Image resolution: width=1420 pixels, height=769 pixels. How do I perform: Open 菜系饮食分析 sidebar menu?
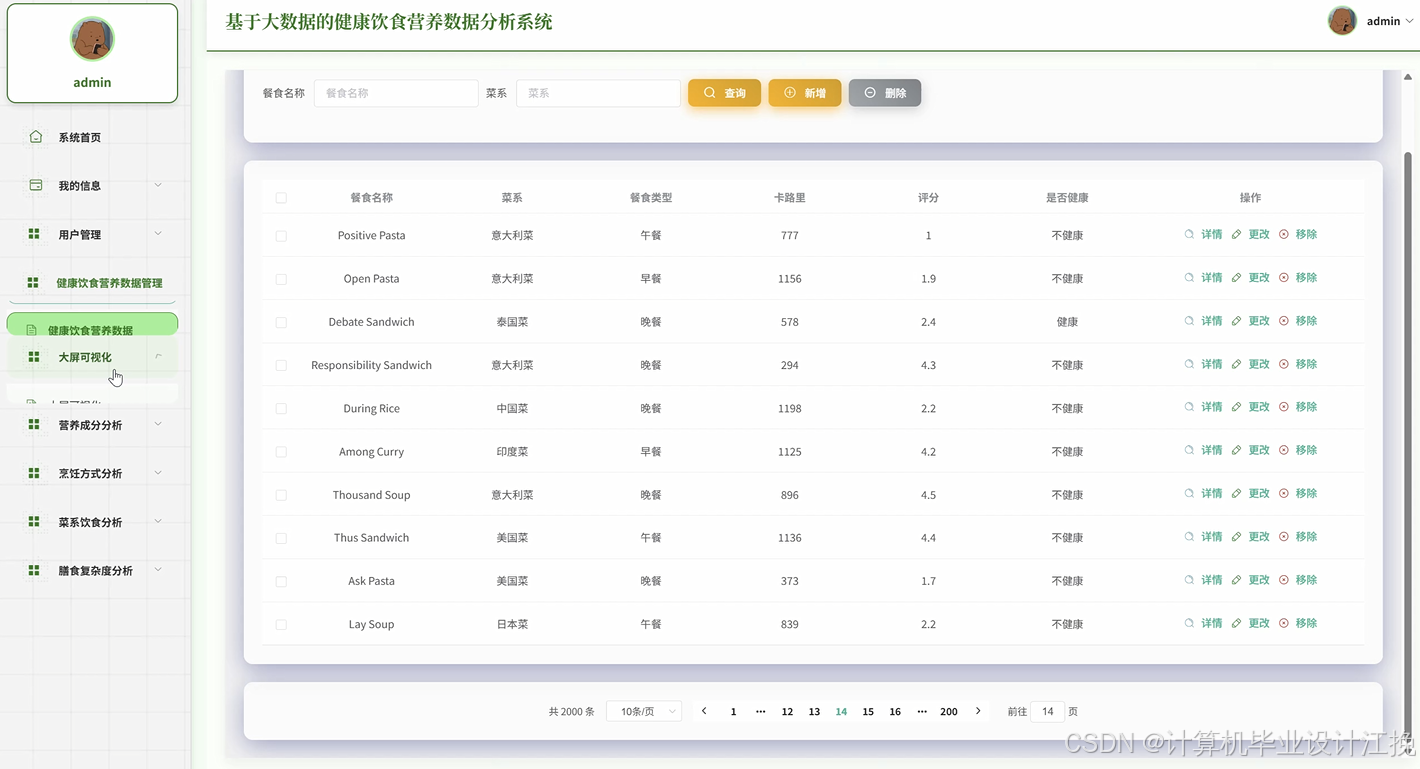[92, 522]
